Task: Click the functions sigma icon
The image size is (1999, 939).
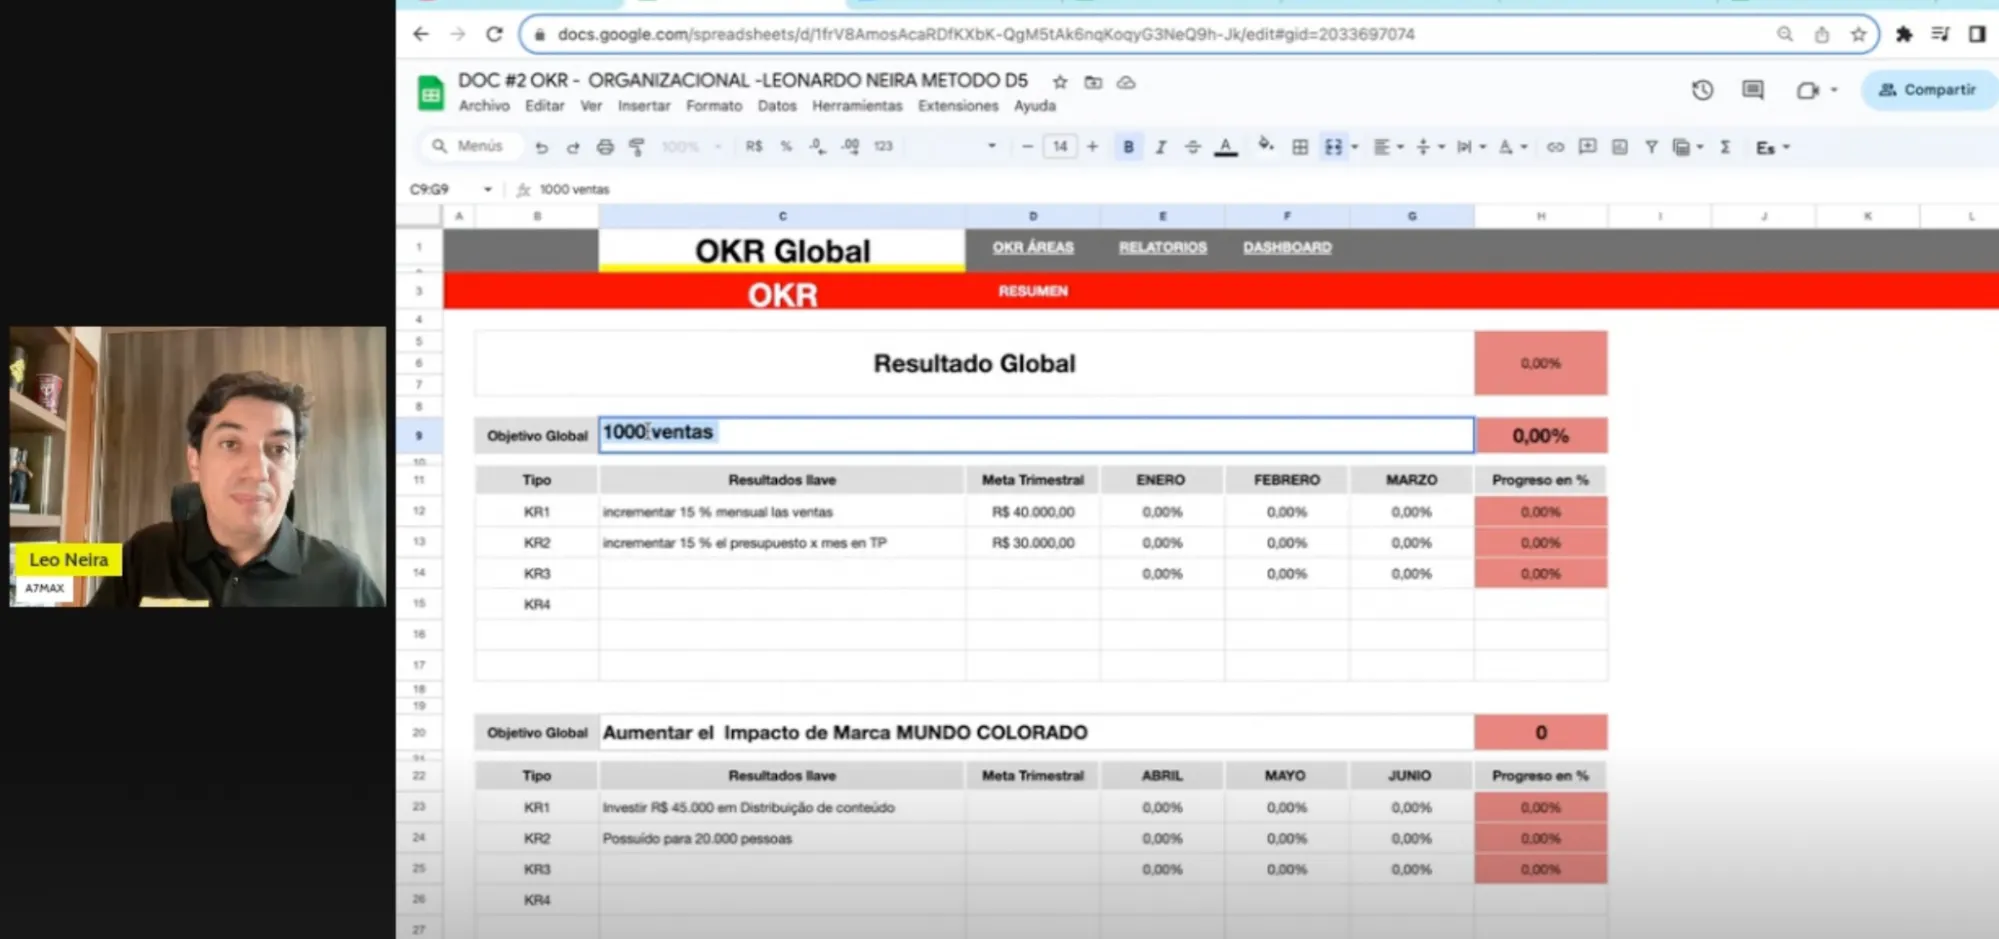Action: coord(1725,147)
